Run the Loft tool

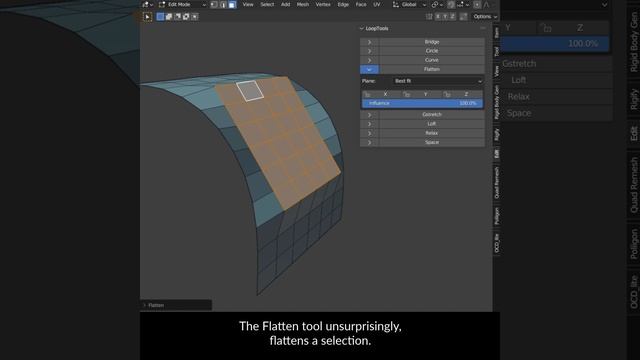[432, 124]
